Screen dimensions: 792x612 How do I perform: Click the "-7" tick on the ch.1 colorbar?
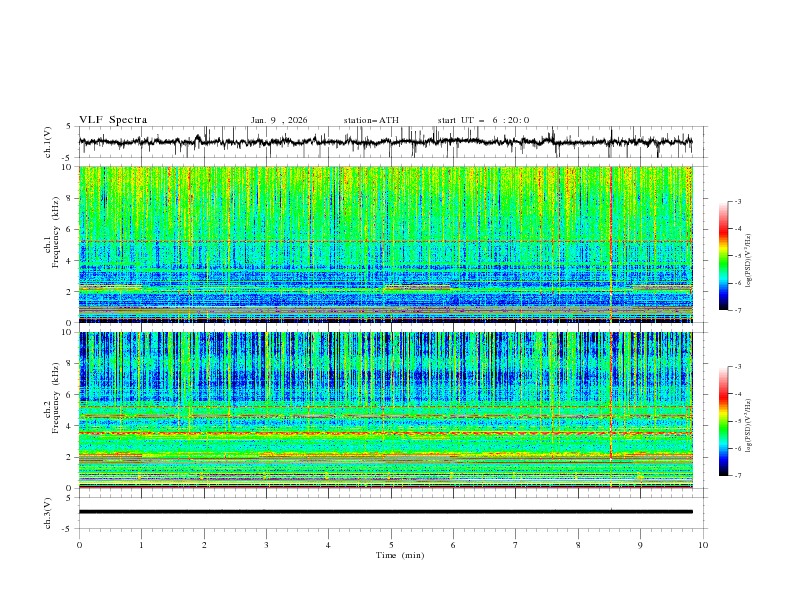click(x=738, y=310)
